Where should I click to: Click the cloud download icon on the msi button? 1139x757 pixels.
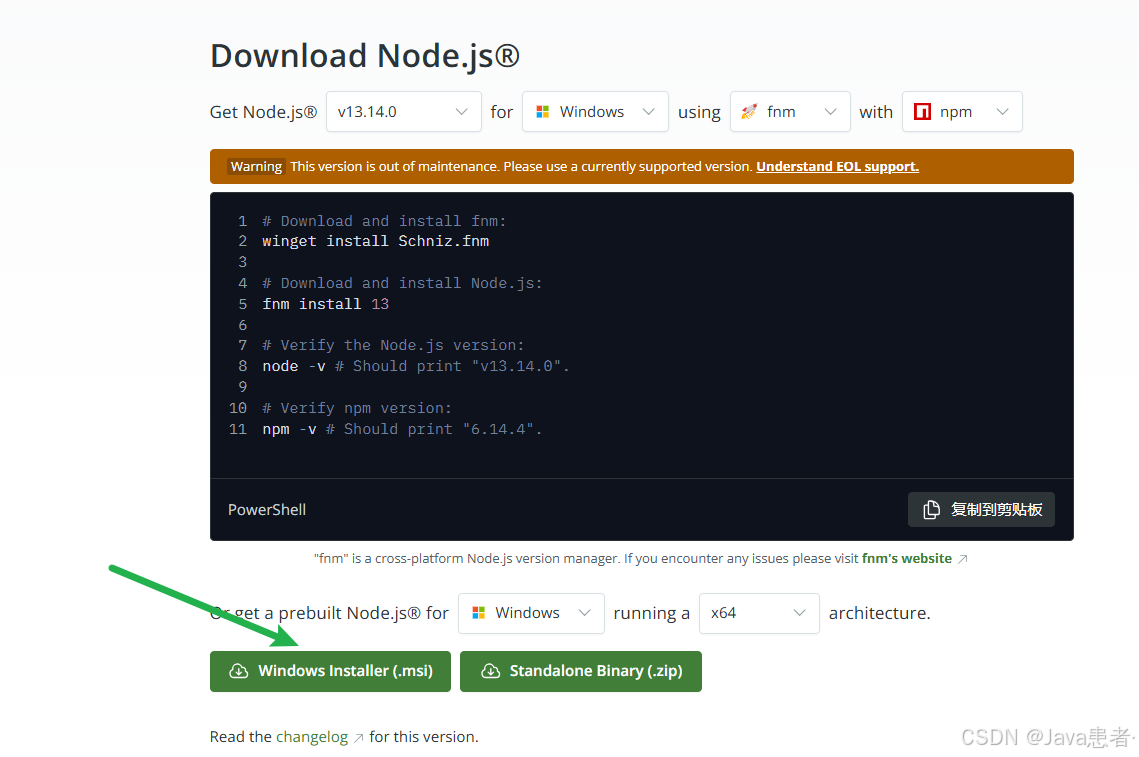point(238,671)
